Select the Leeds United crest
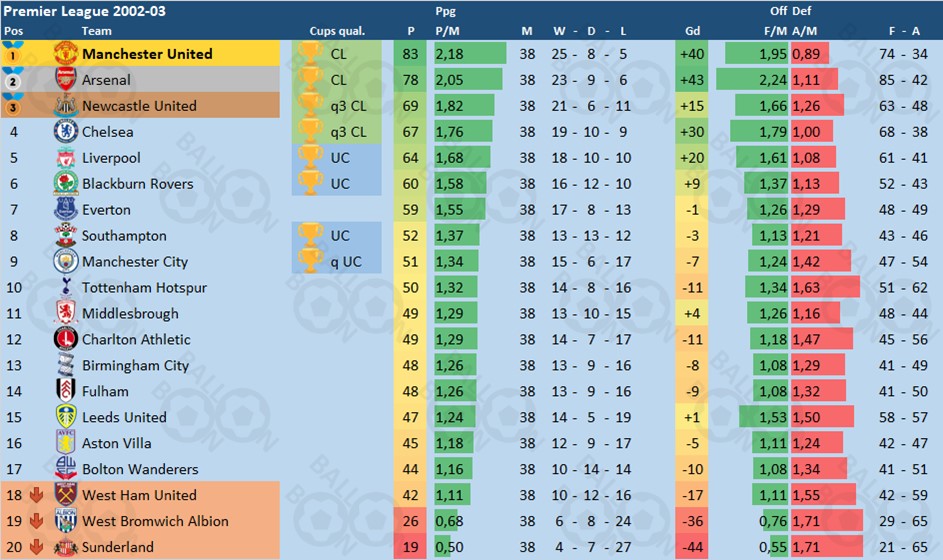Viewport: 943px width, 560px height. tap(66, 417)
